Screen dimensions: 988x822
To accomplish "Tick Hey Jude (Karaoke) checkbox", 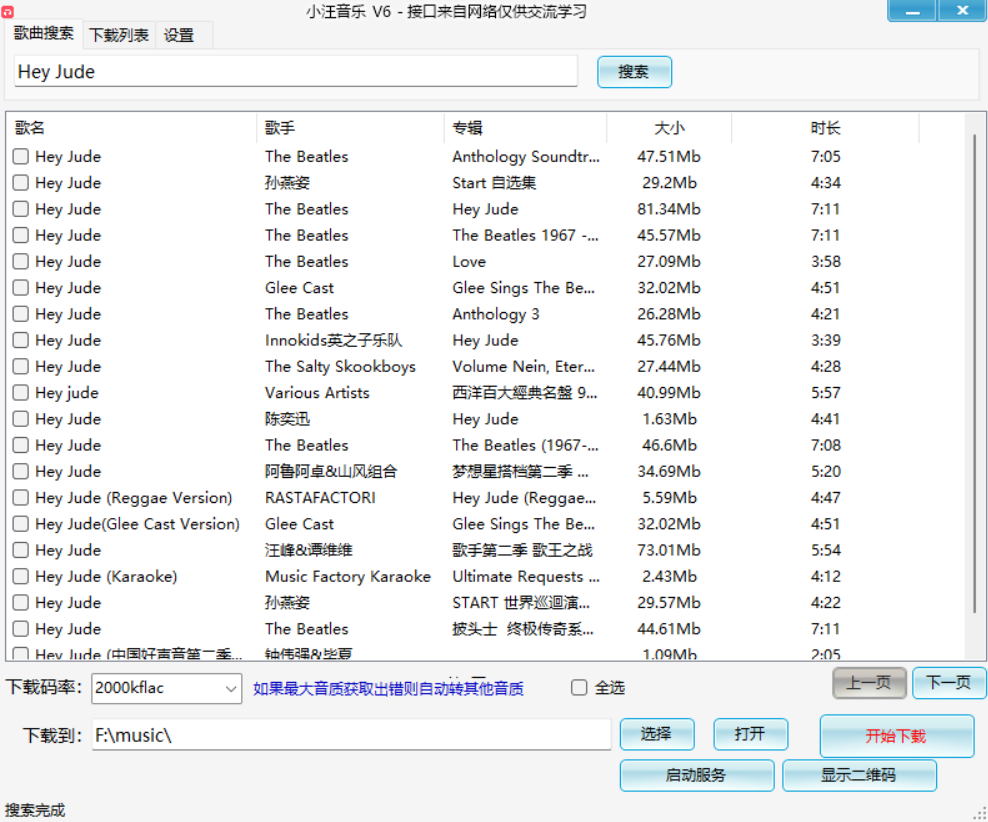I will [x=21, y=576].
